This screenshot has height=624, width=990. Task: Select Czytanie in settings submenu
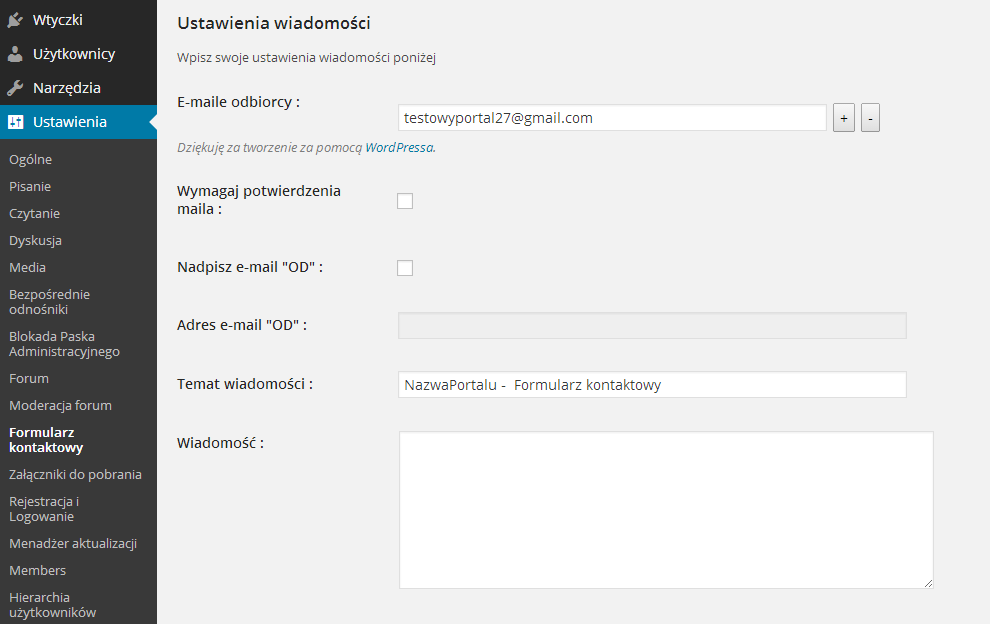pyautogui.click(x=34, y=213)
